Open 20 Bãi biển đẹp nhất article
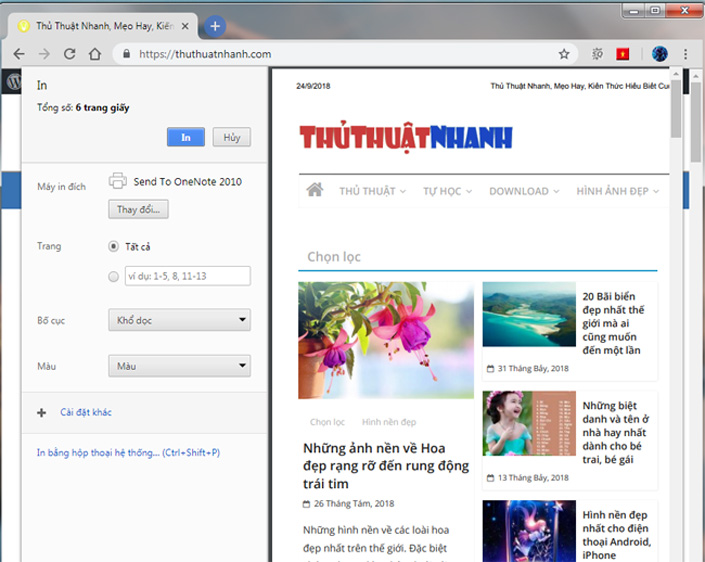 point(613,323)
